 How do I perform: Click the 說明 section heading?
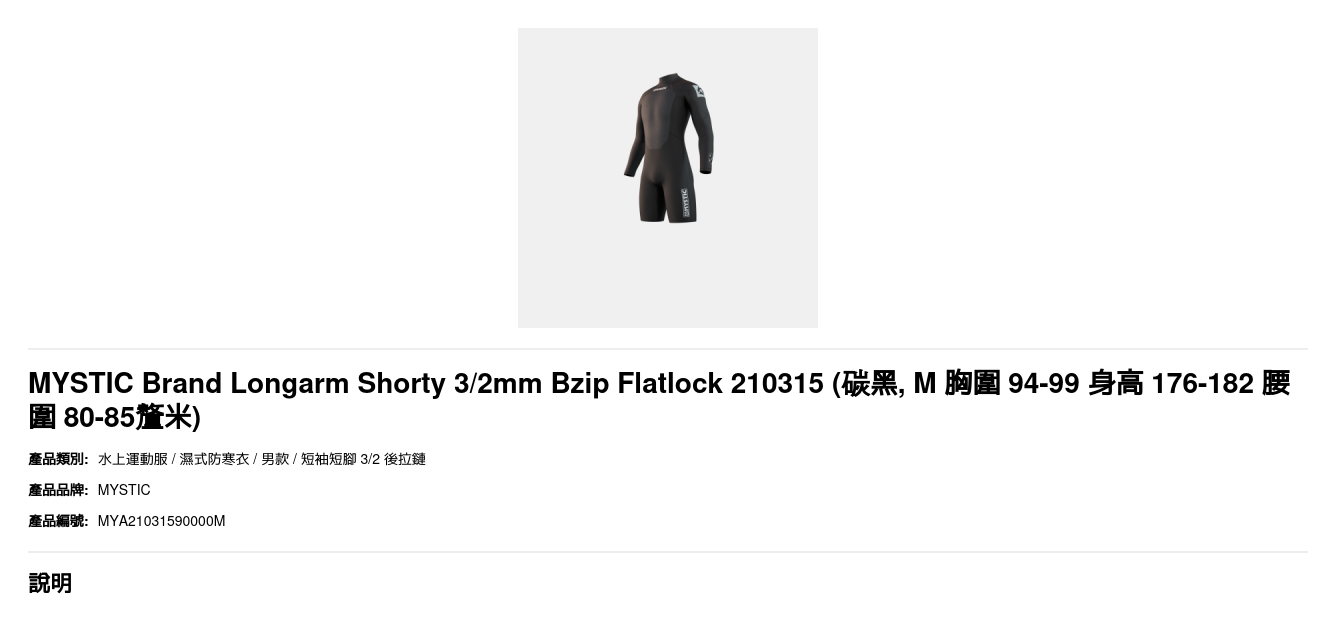(50, 583)
